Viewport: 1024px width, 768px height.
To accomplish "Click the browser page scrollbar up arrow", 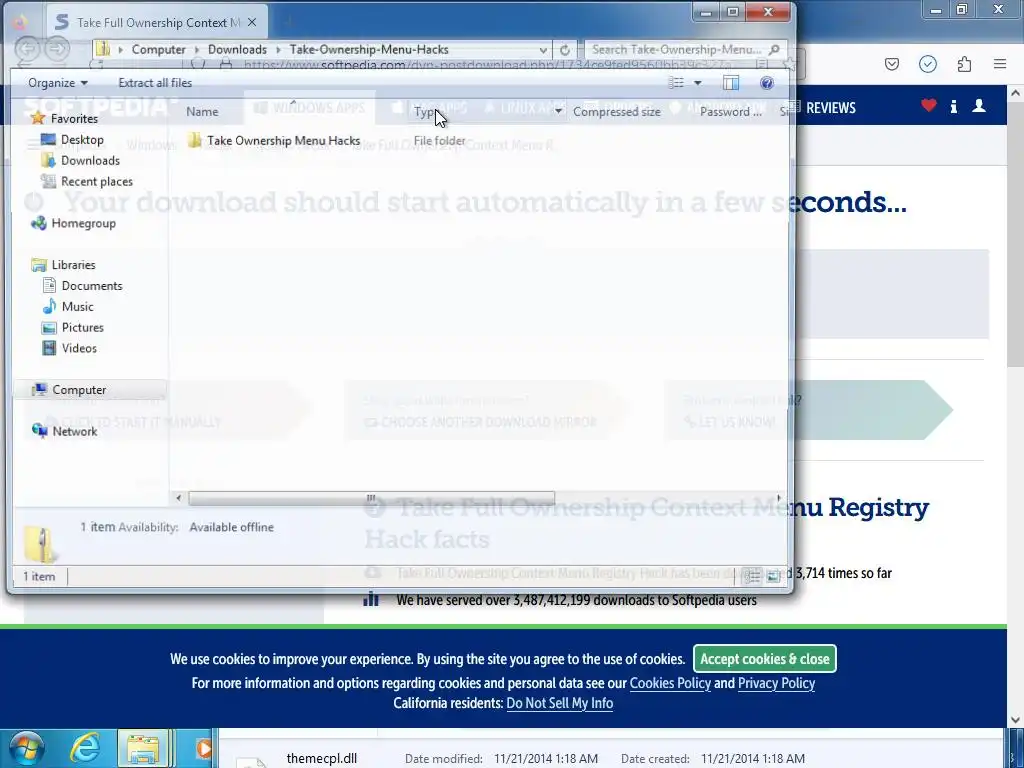I will [x=1015, y=93].
